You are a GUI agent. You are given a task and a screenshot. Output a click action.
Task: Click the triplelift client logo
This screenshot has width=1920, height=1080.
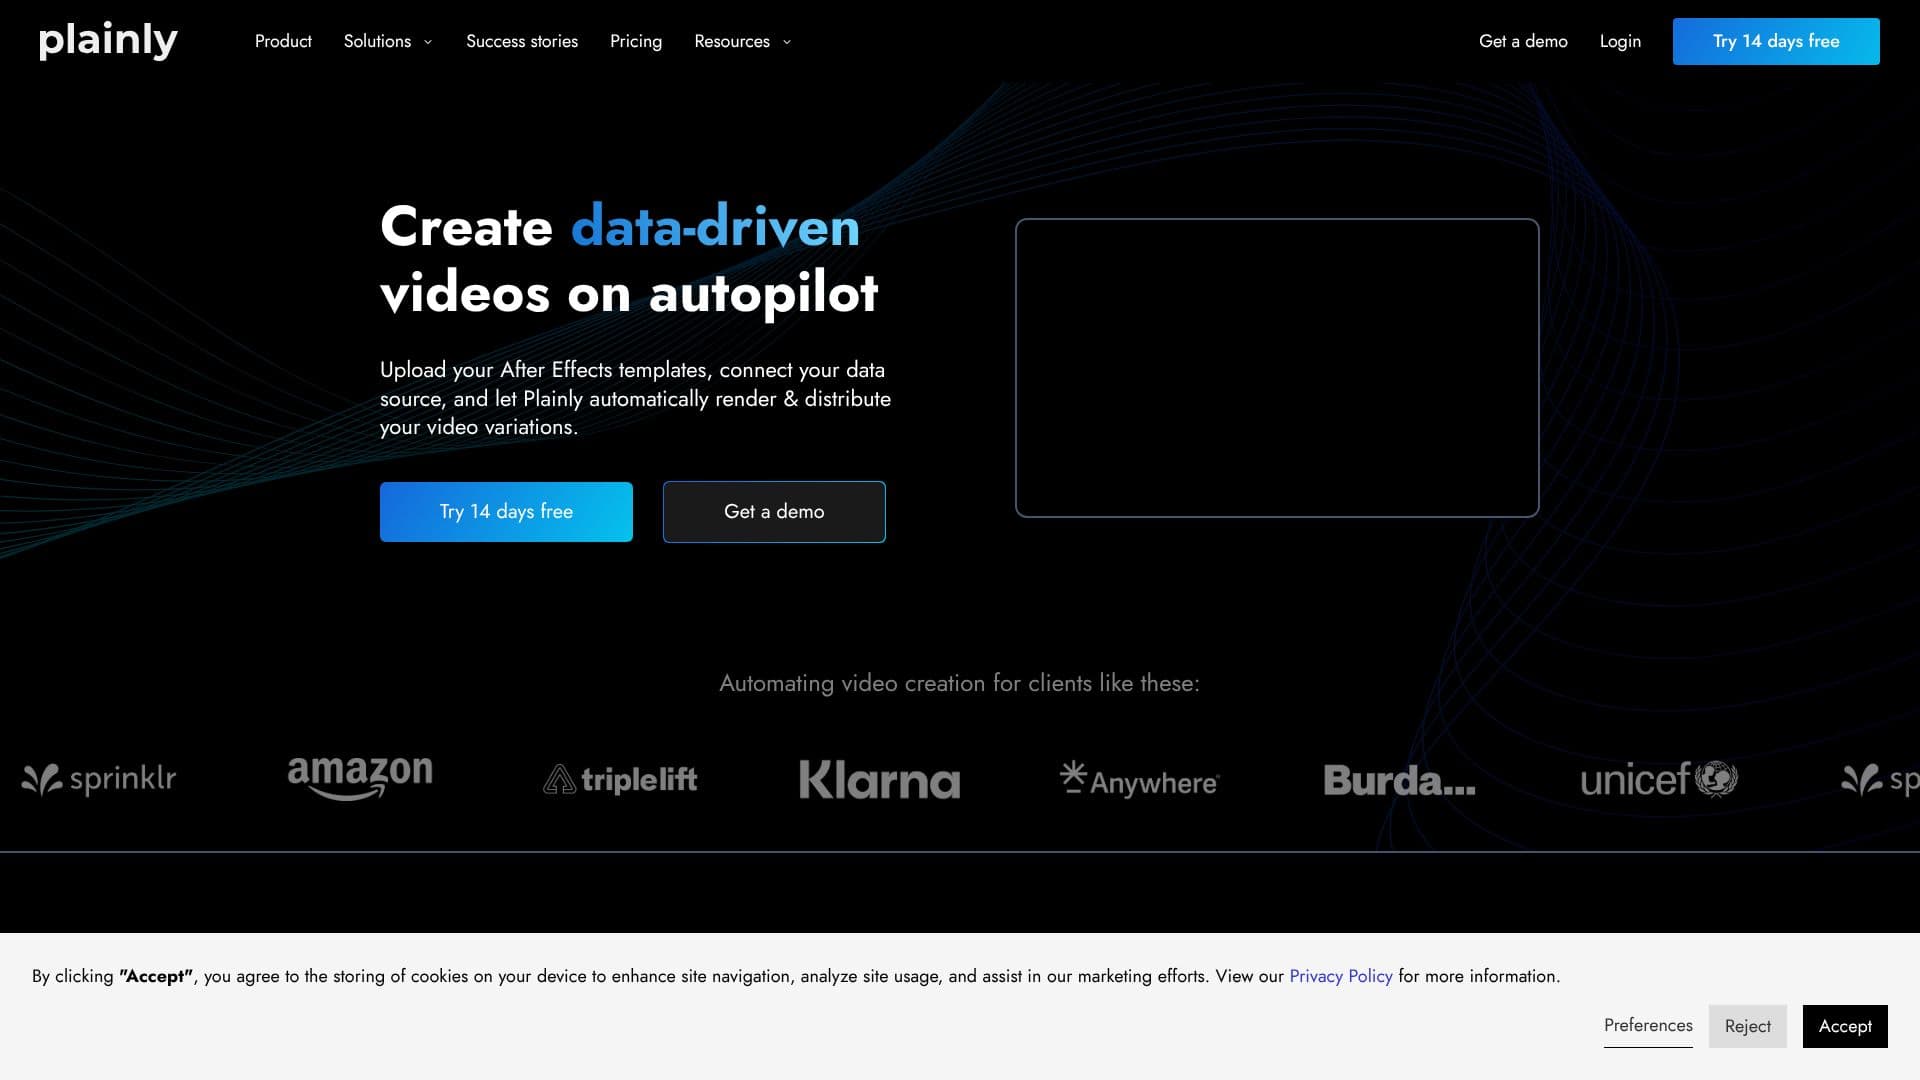(620, 779)
